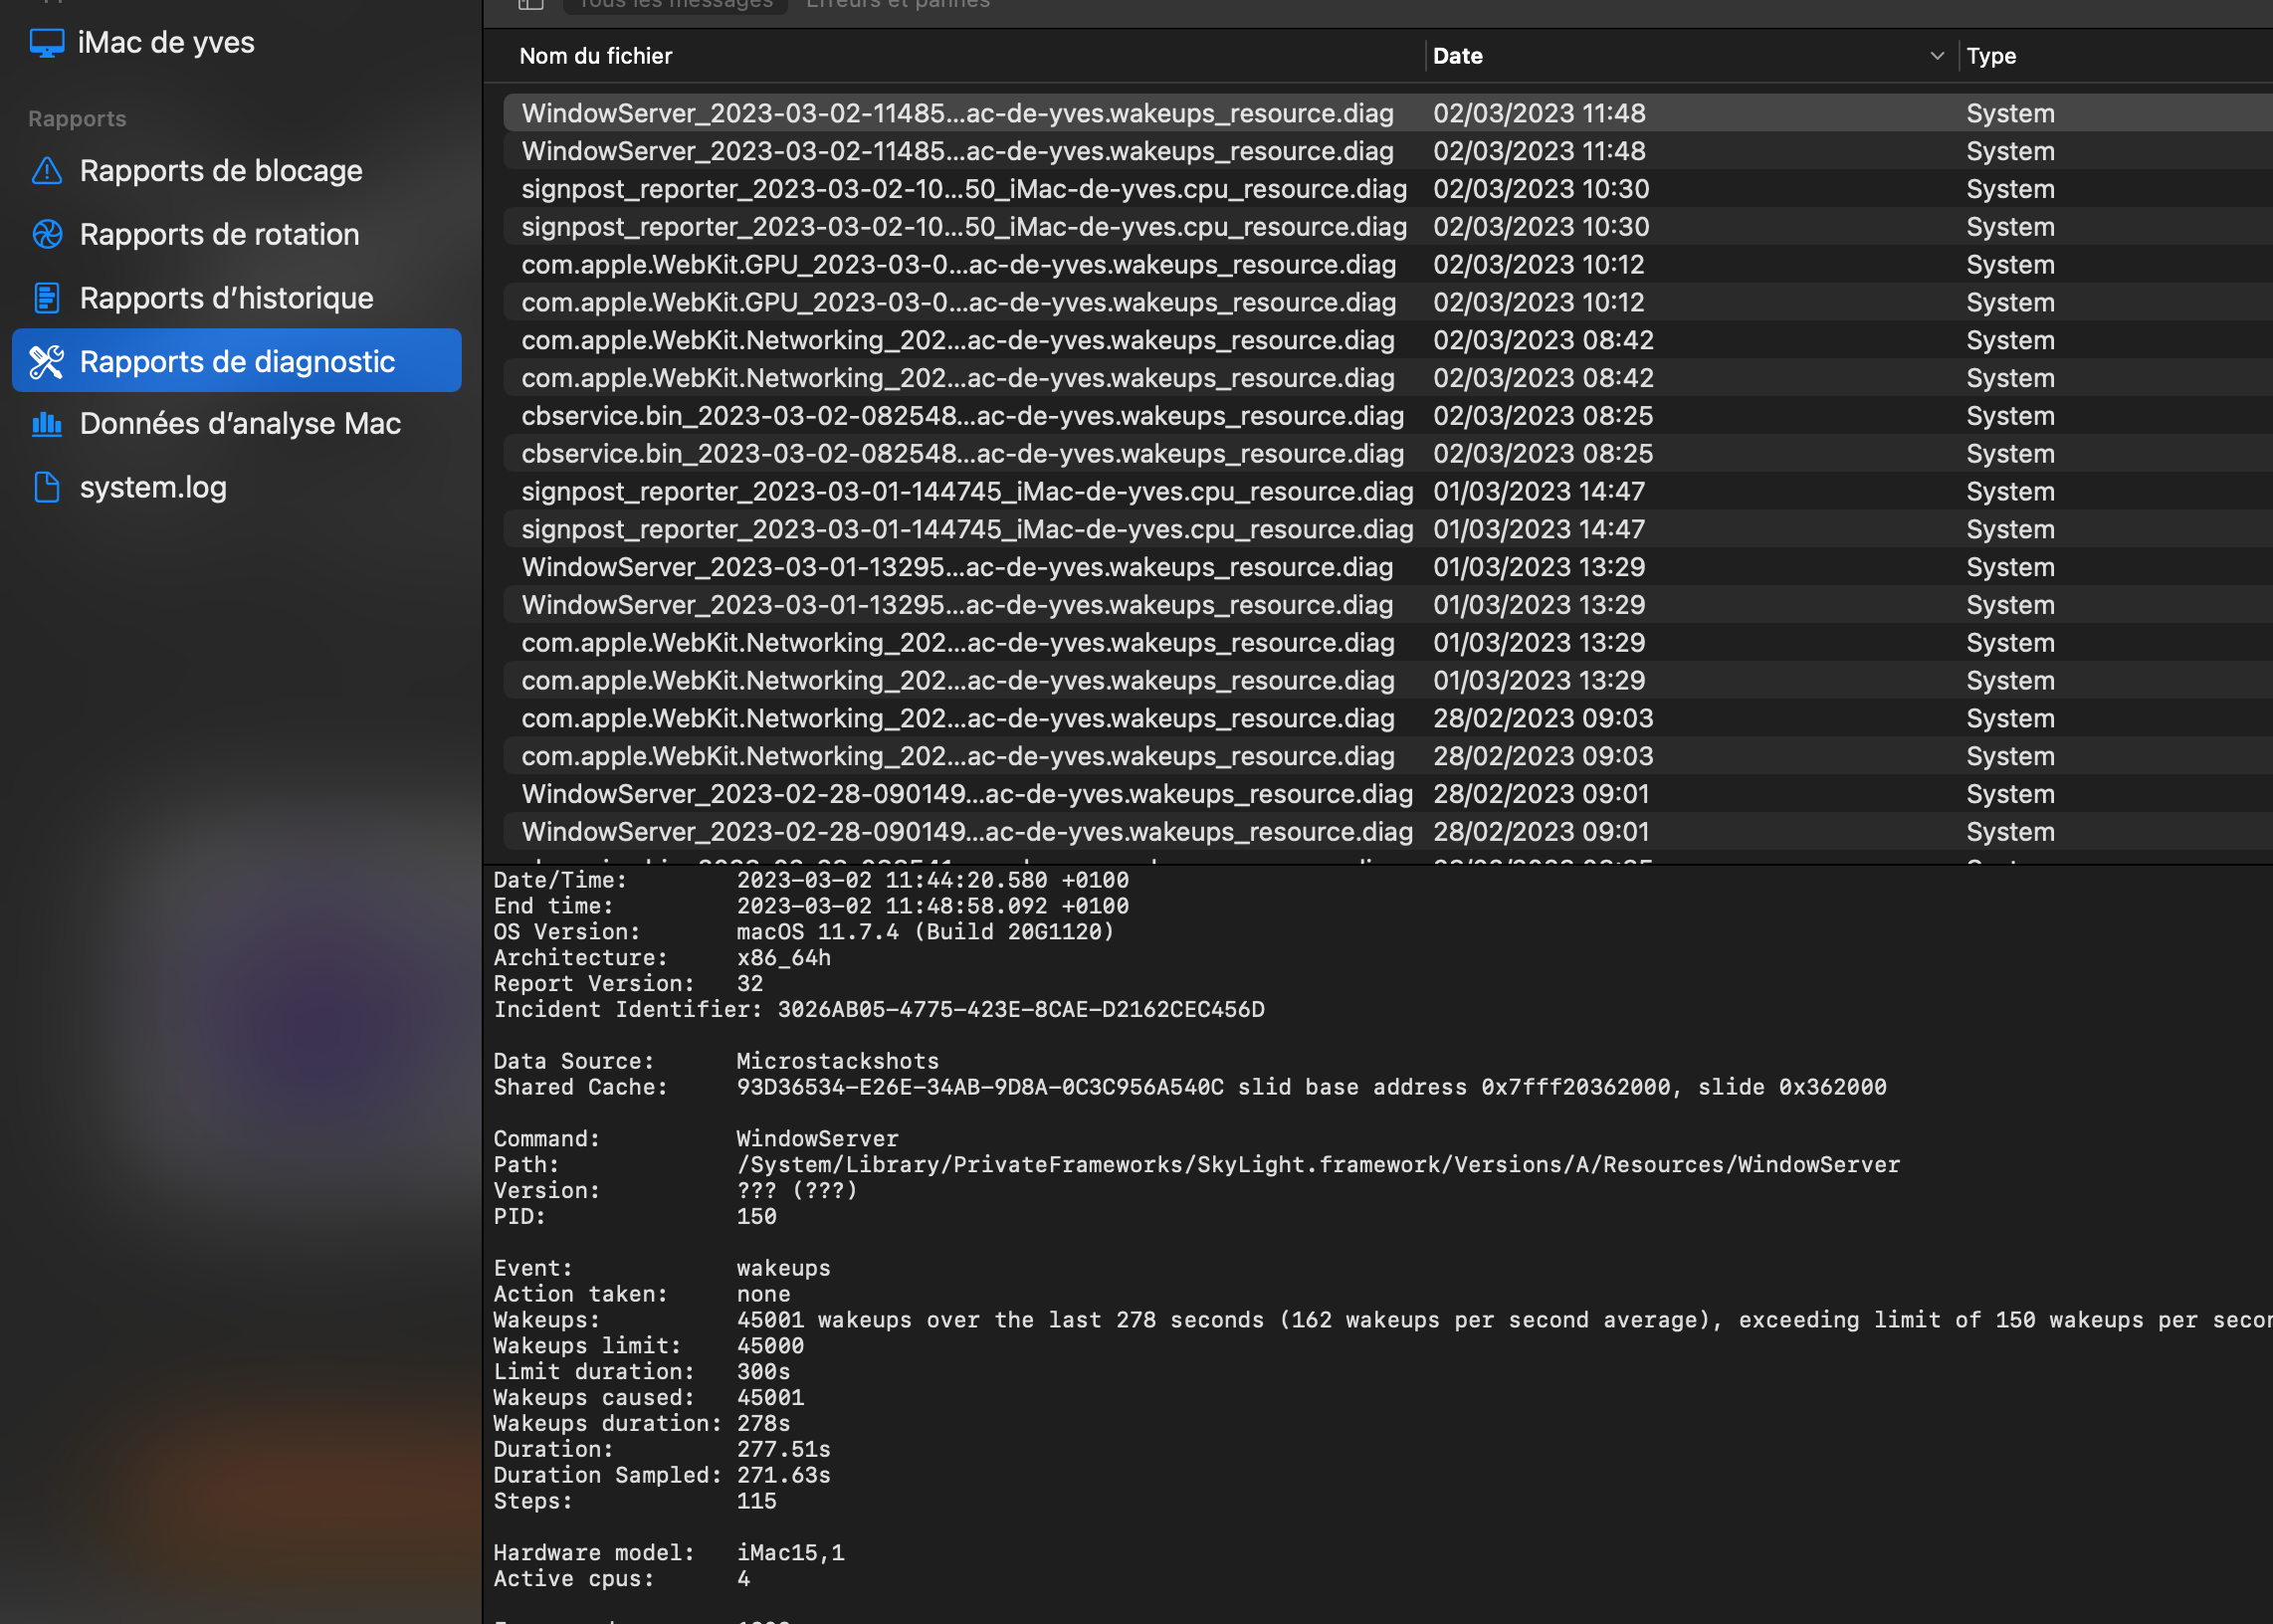The height and width of the screenshot is (1624, 2273).
Task: Switch to the Erreurs et pannes filter
Action: click(897, 5)
